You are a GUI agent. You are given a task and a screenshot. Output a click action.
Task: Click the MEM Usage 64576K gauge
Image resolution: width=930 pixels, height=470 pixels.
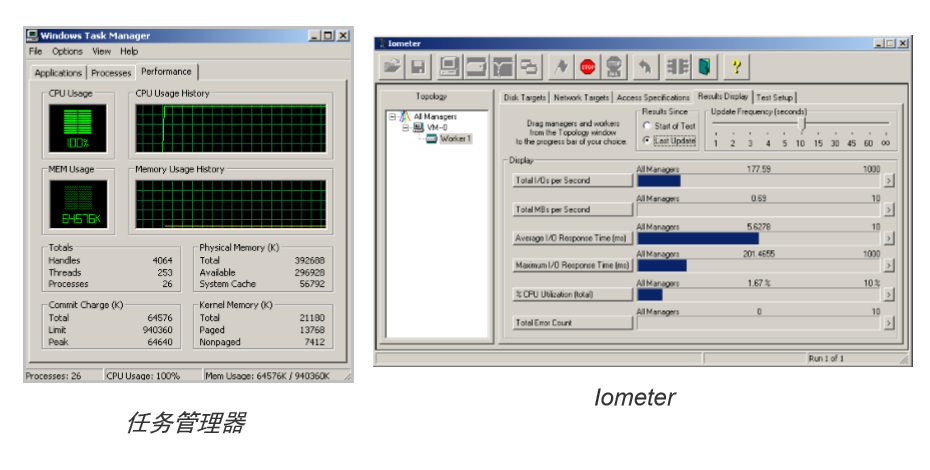(78, 204)
